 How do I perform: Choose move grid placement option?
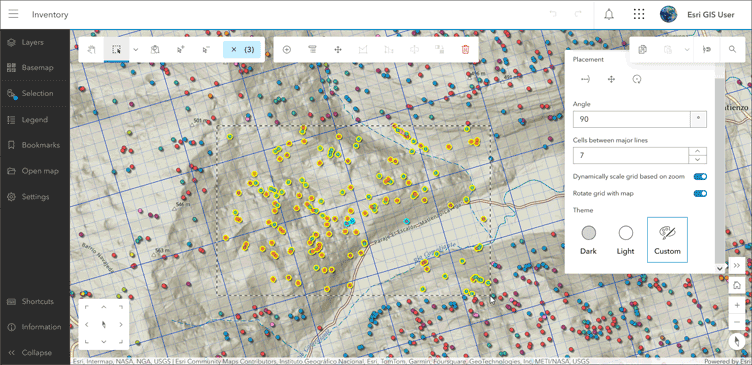pyautogui.click(x=611, y=80)
